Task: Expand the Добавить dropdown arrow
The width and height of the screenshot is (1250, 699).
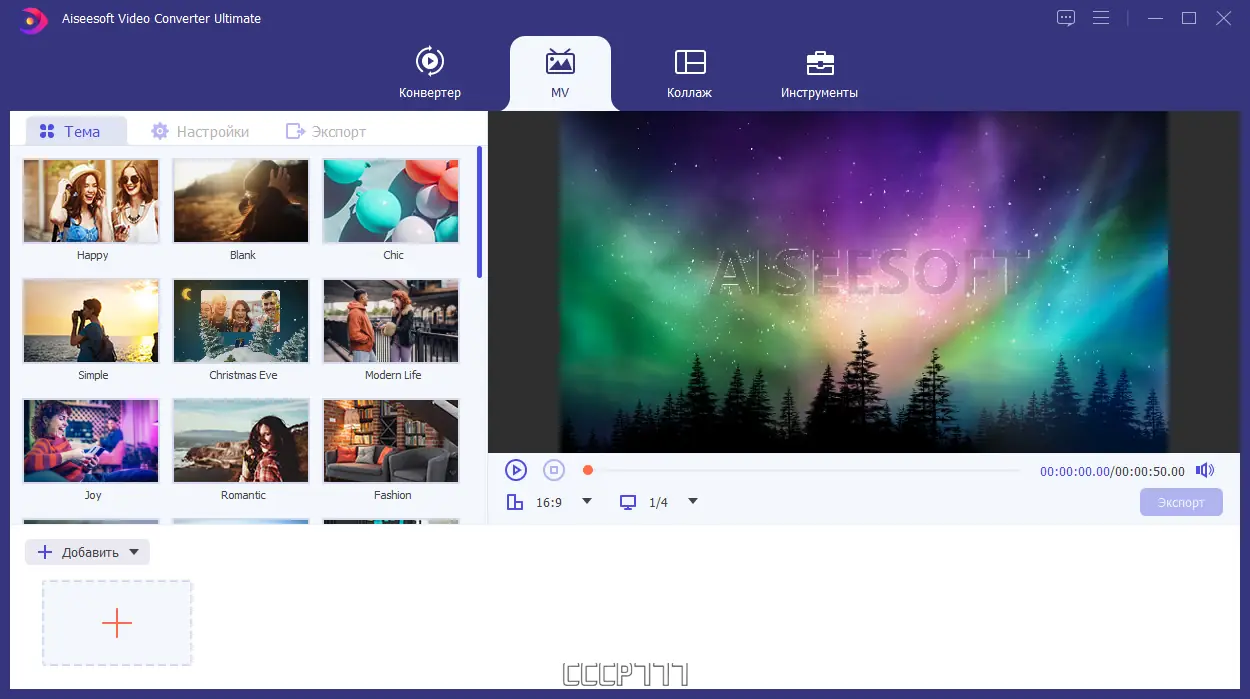Action: pyautogui.click(x=134, y=552)
